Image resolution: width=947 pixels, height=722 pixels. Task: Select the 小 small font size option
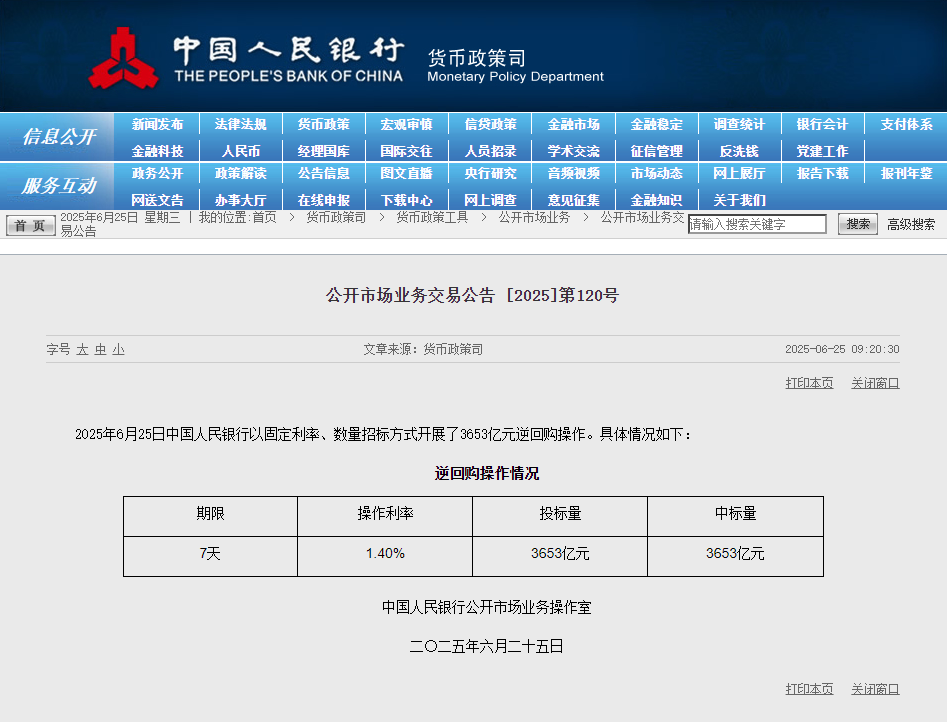coord(118,349)
